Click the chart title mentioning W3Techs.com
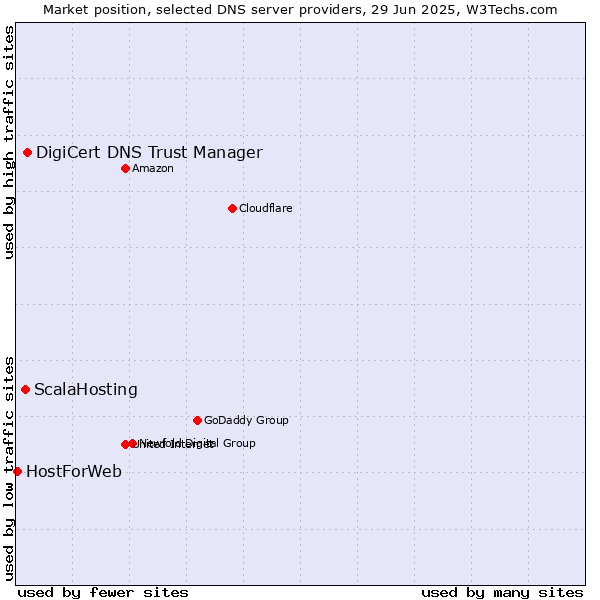 (x=300, y=10)
